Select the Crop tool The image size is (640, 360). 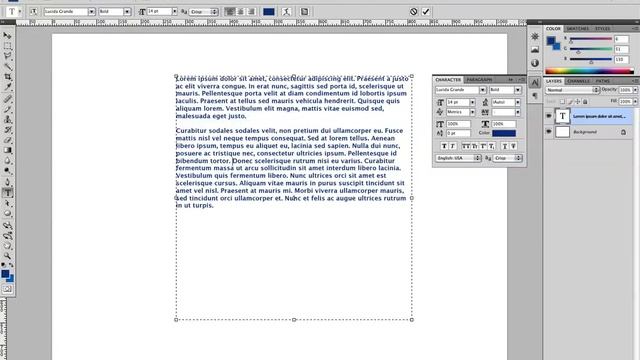click(7, 77)
